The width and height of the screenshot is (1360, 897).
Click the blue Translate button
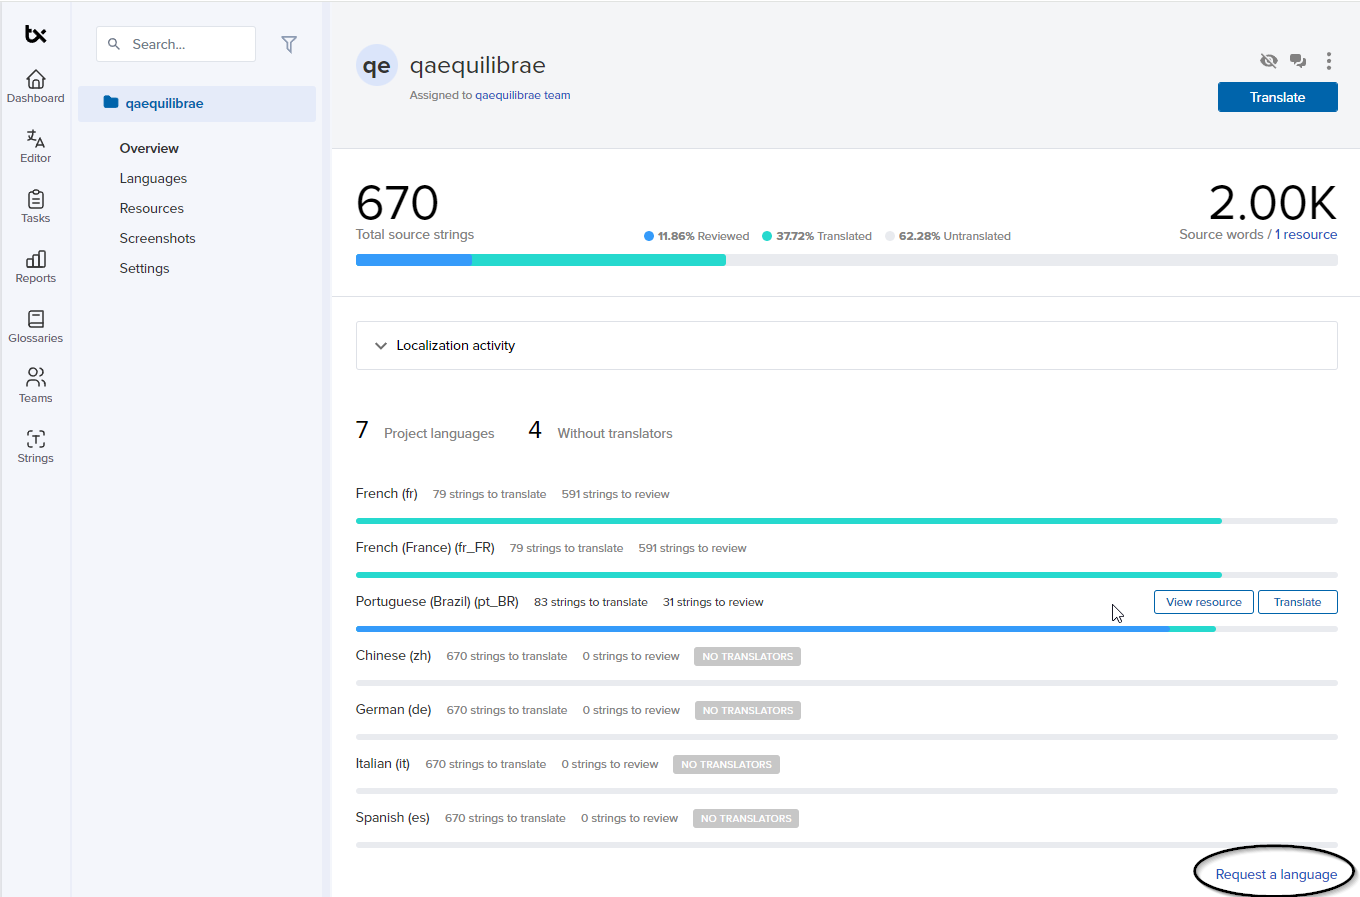click(x=1277, y=97)
